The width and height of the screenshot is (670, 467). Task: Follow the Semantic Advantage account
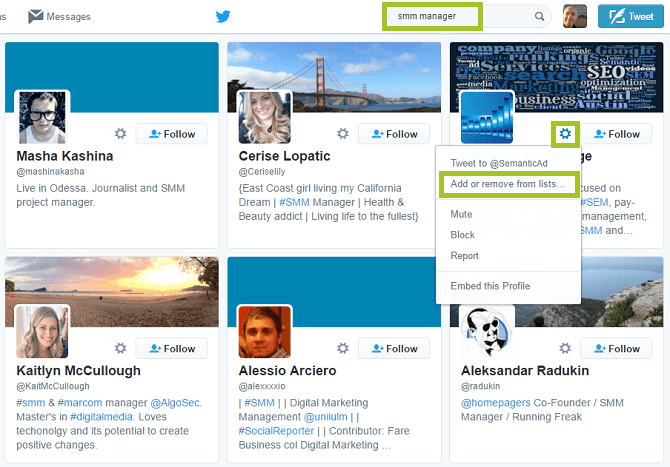coord(616,134)
